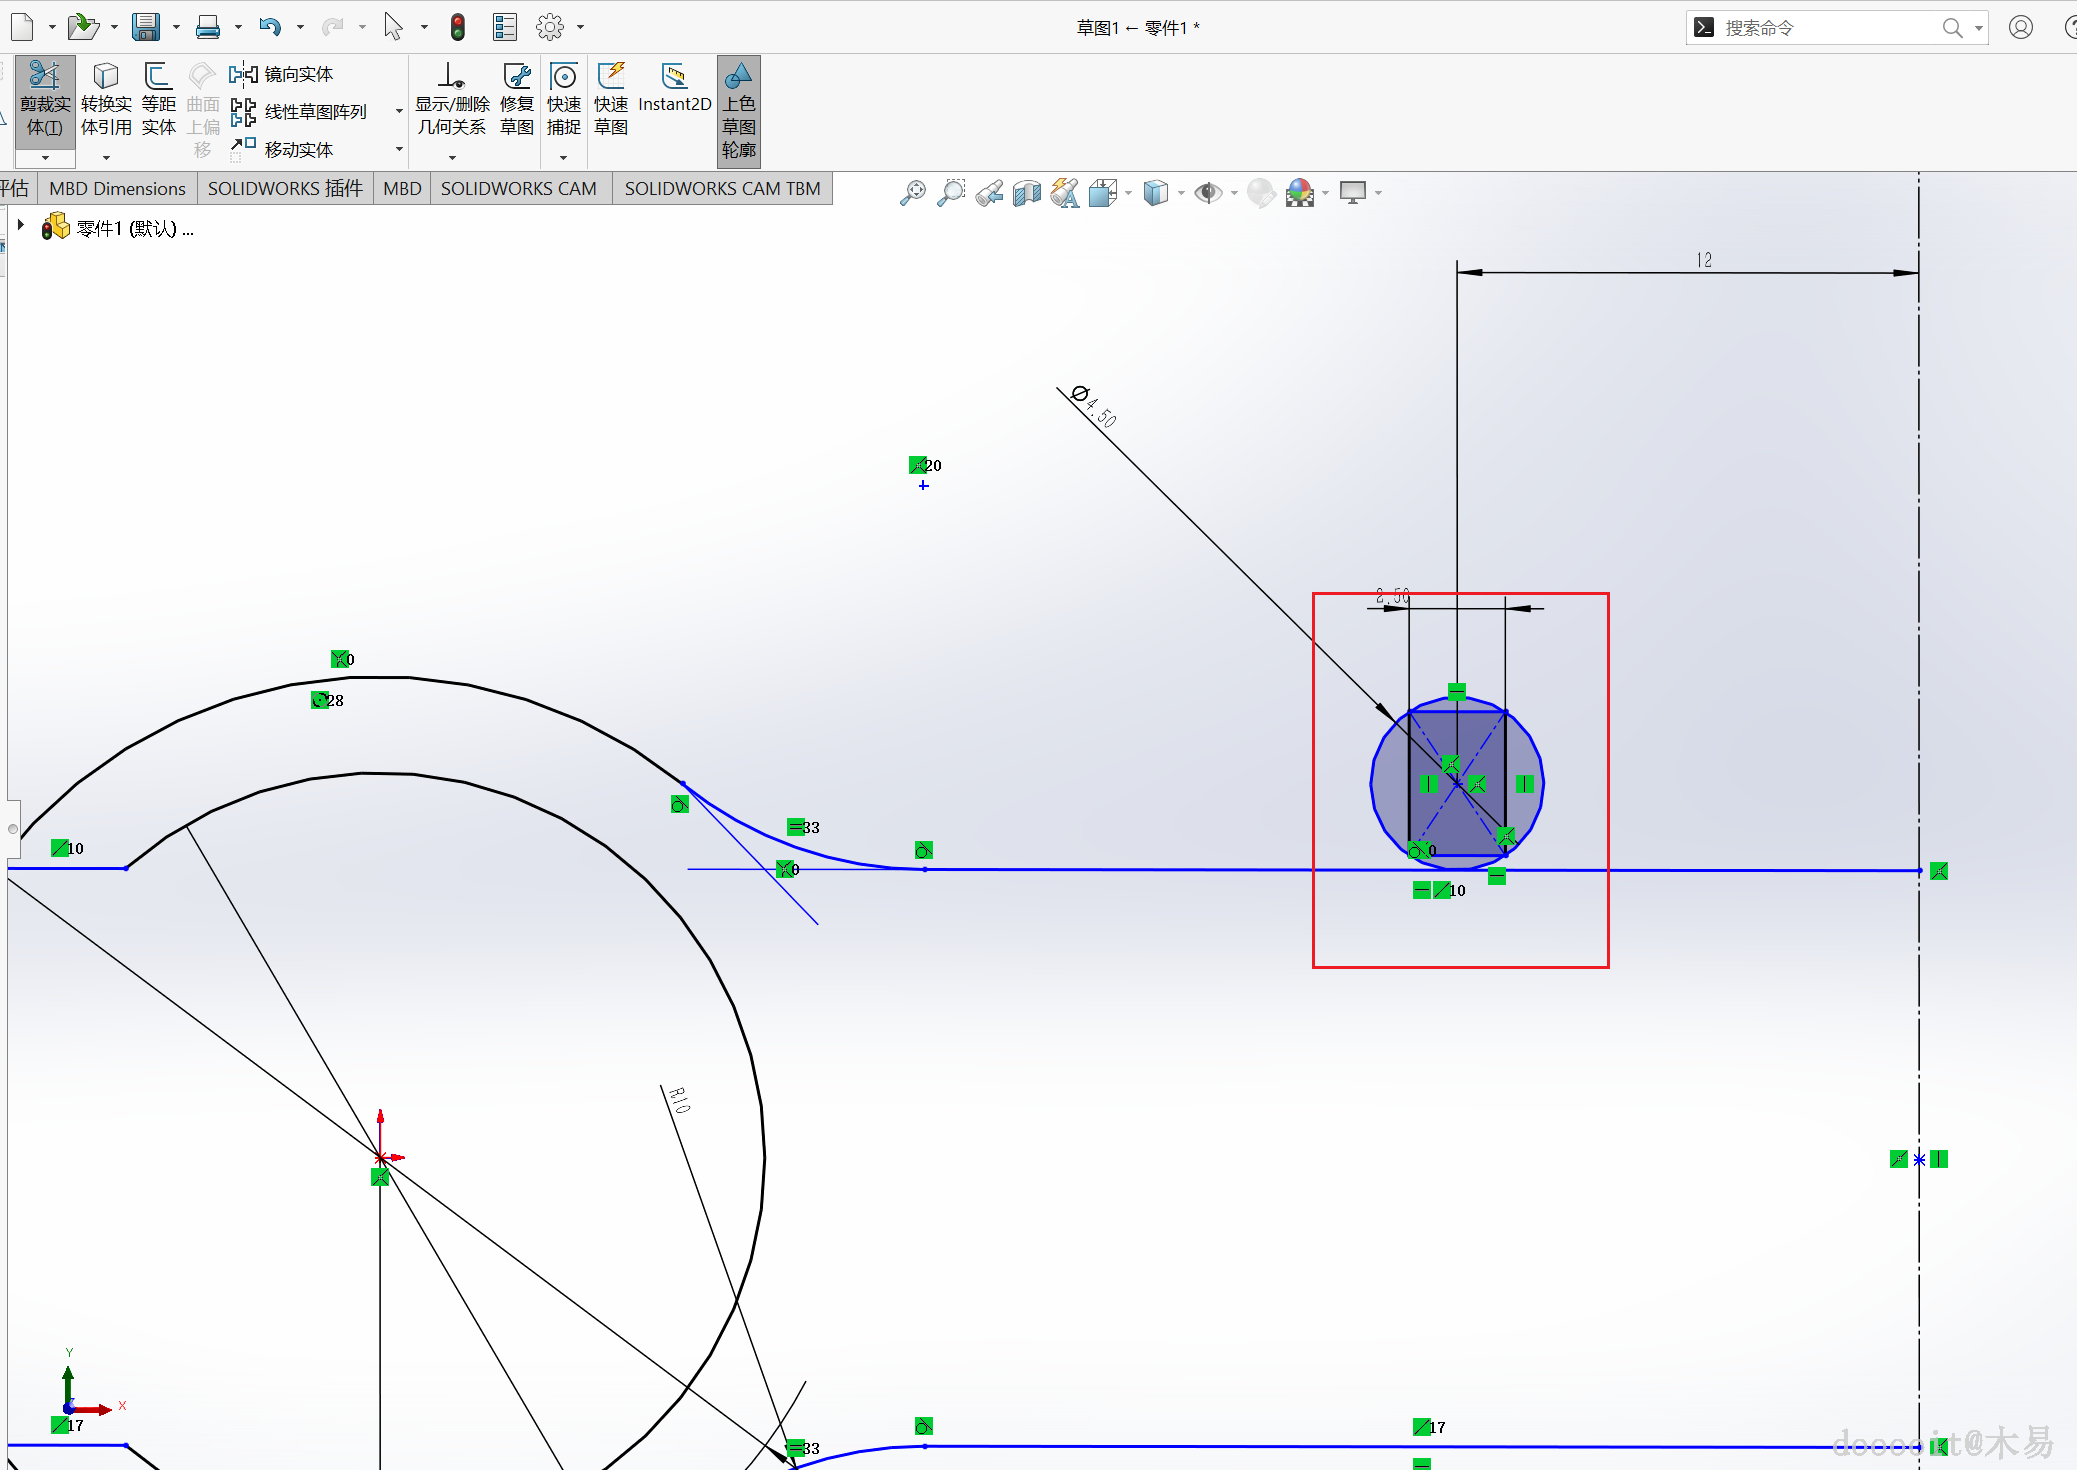
Task: Toggle Hide/Show Items eye icon
Action: 1208,193
